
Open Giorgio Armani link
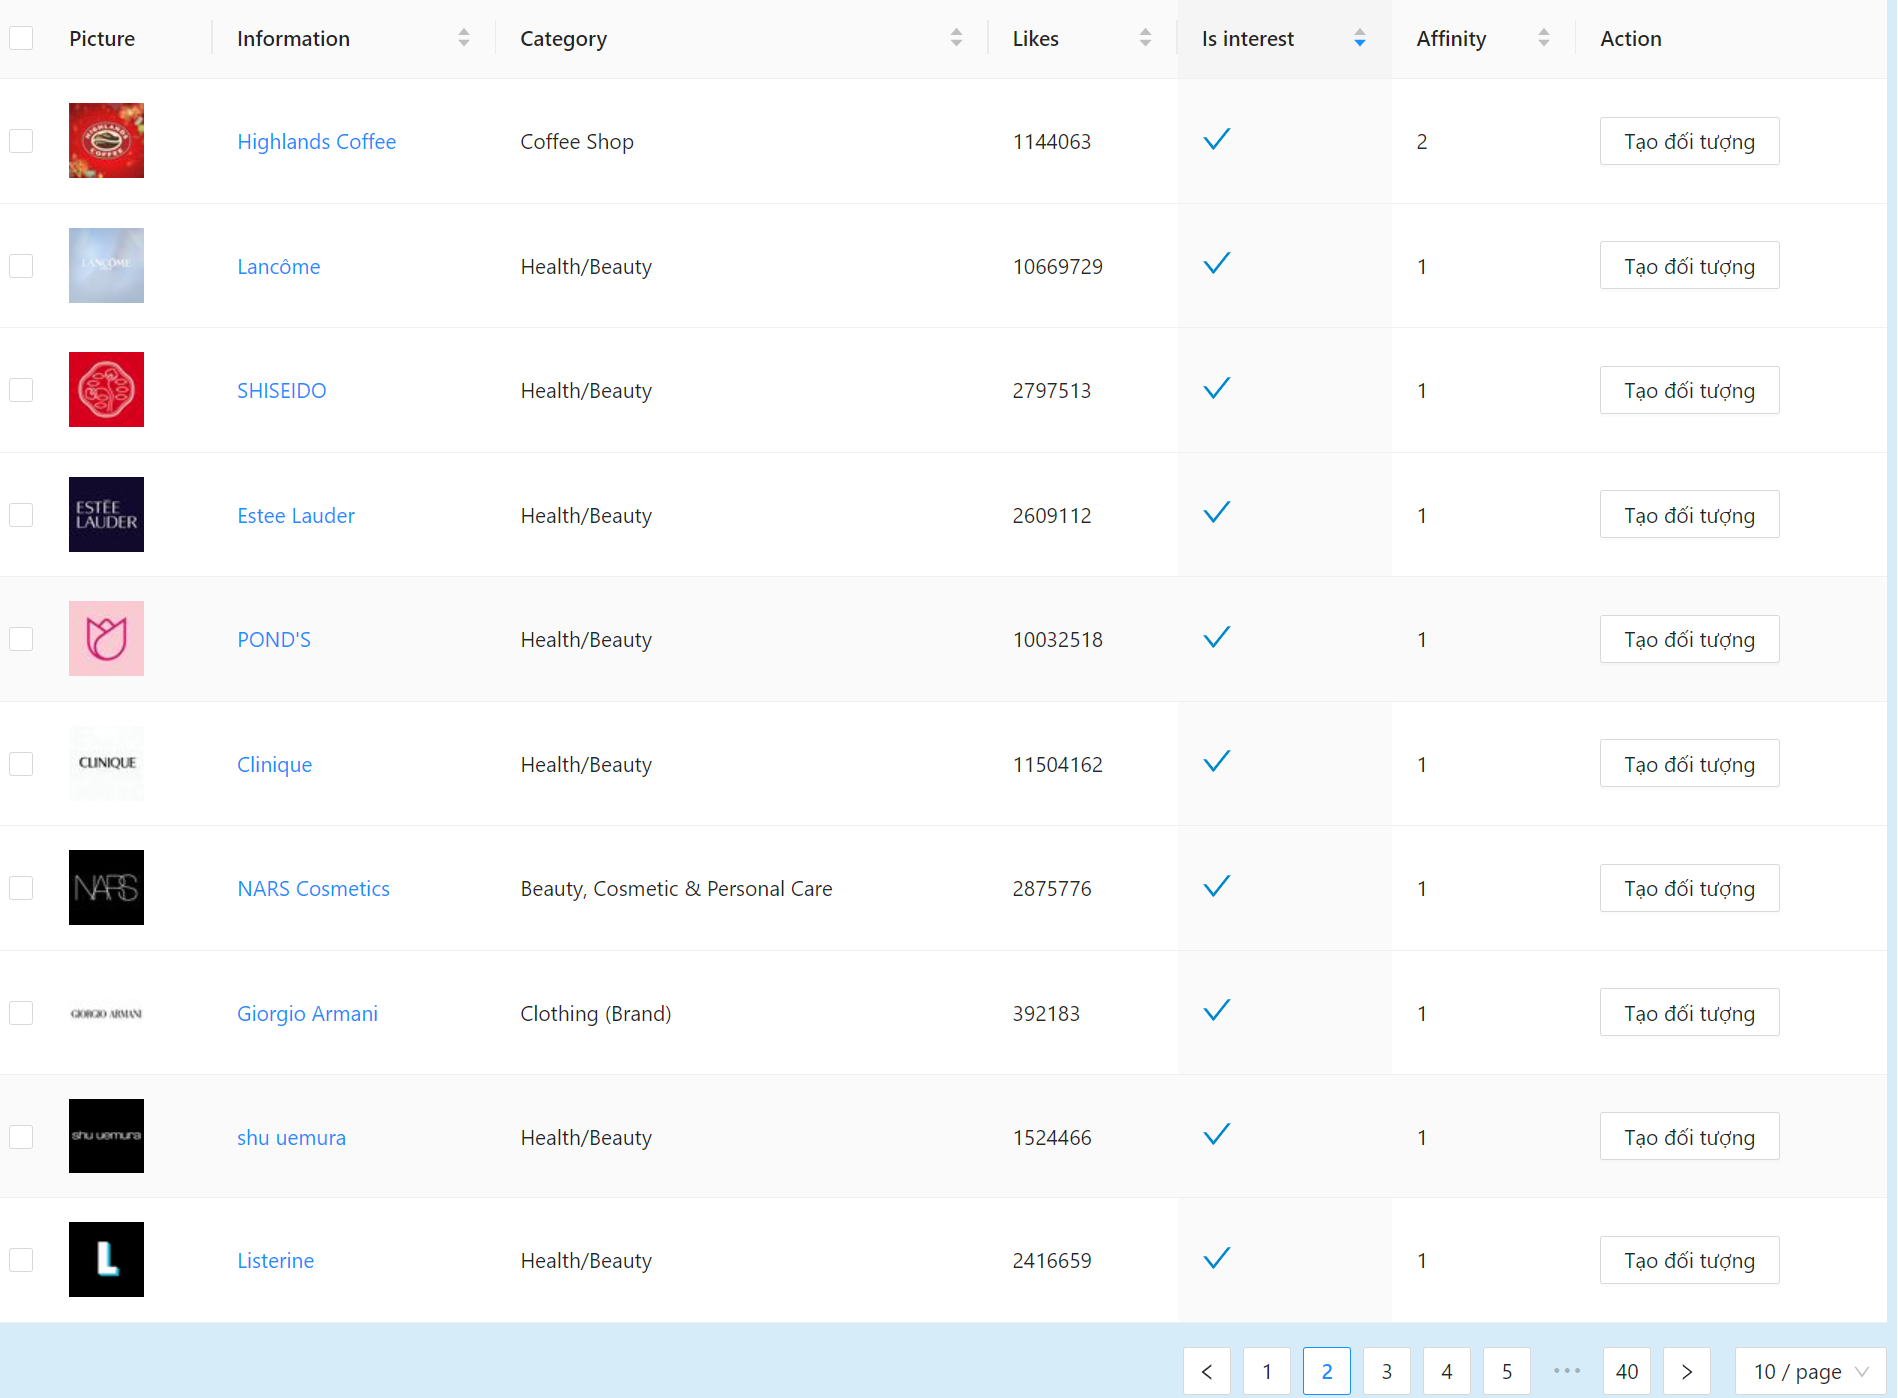308,1014
